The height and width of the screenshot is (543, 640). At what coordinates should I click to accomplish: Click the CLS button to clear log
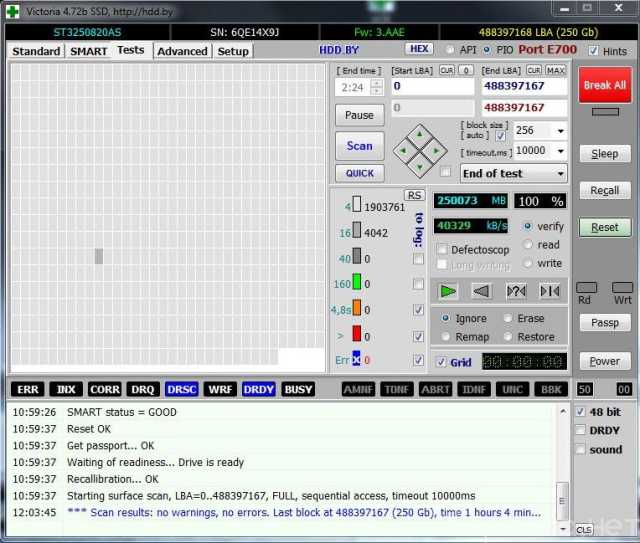point(584,529)
